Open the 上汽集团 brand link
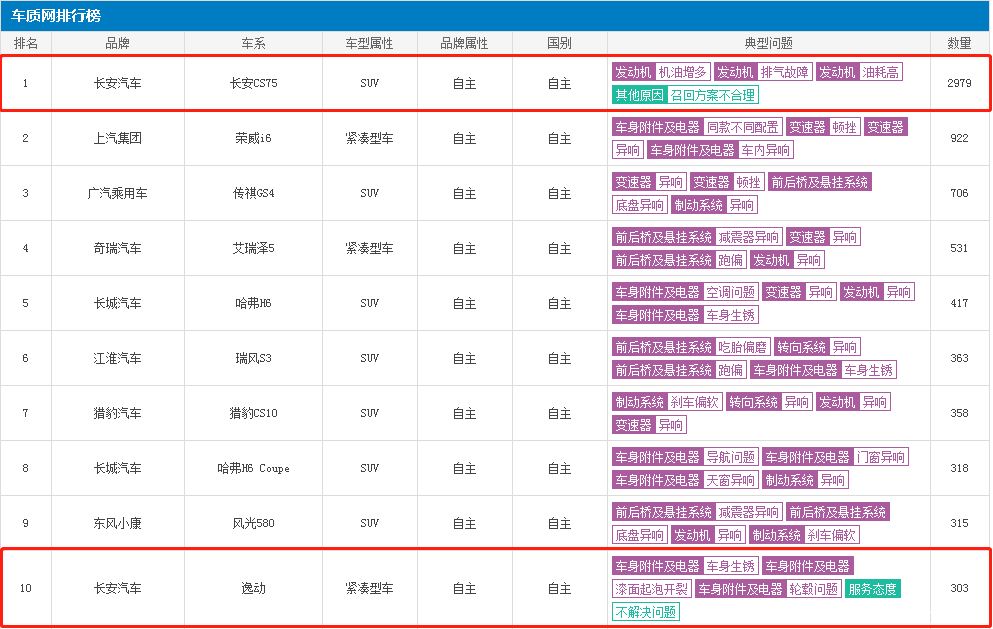This screenshot has width=993, height=629. click(117, 138)
